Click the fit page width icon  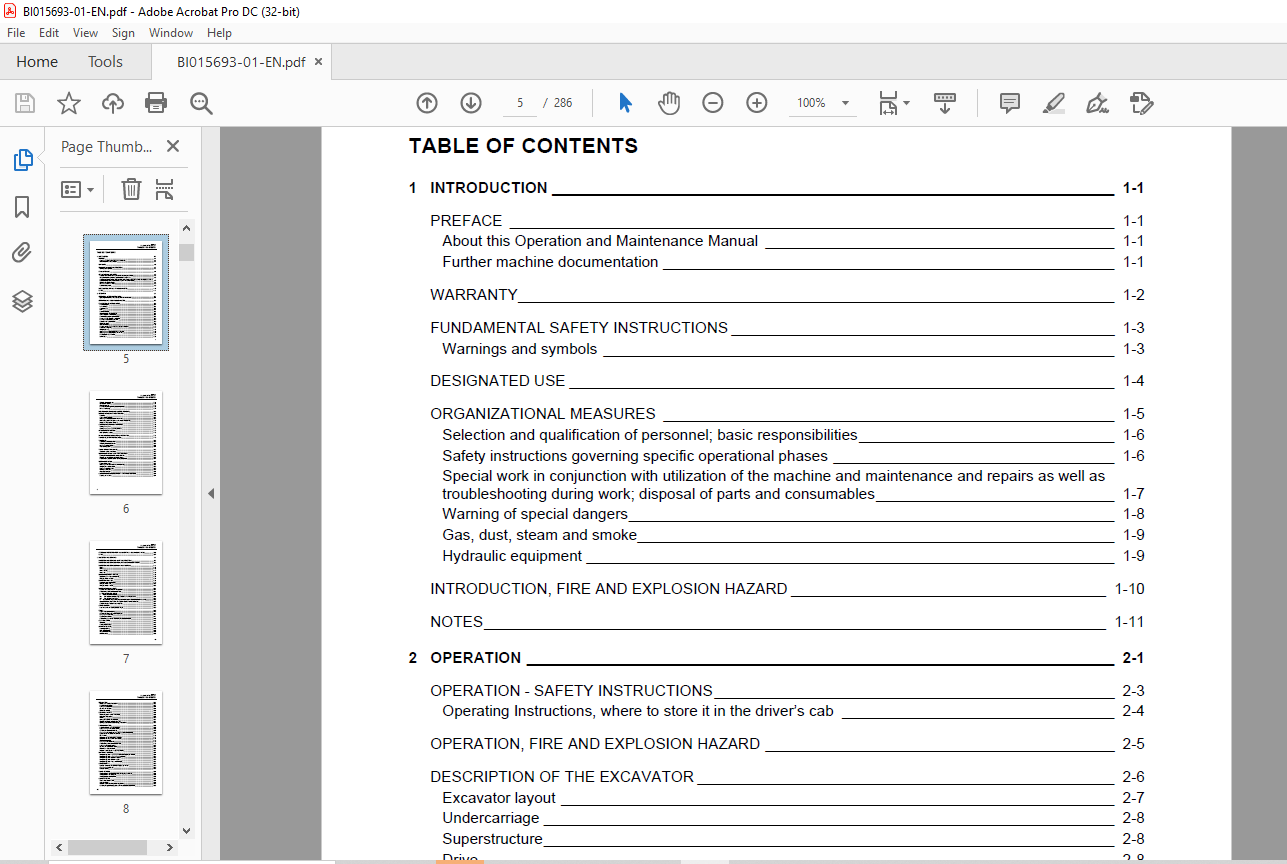tap(888, 103)
